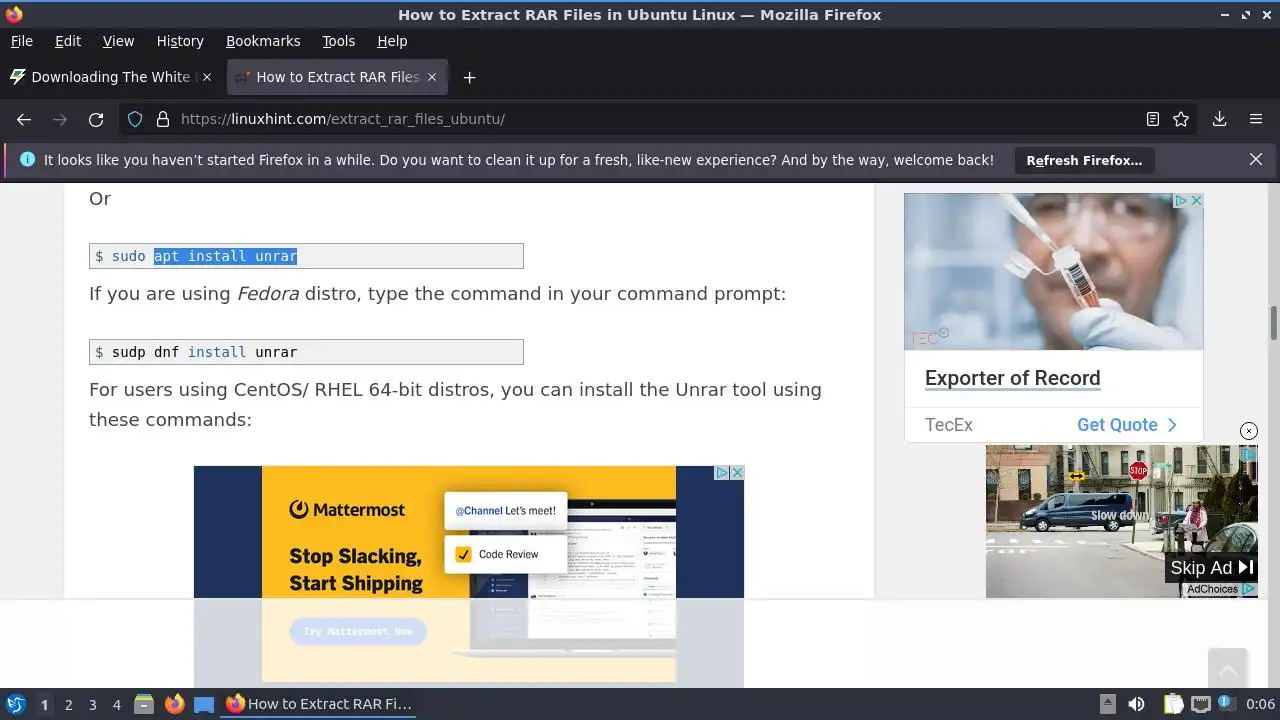Click the 'sudo apt install unrar' code box
The width and height of the screenshot is (1280, 720).
(x=306, y=256)
